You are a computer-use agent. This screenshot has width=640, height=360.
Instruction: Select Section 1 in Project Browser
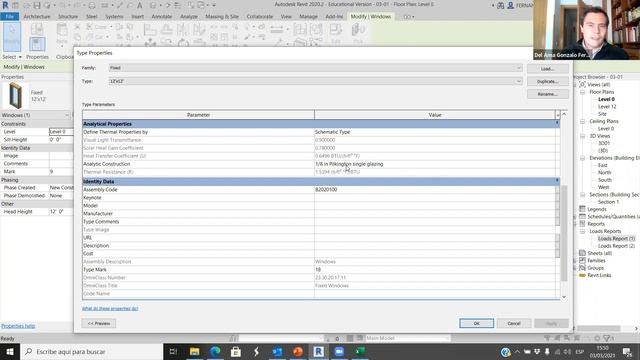click(608, 202)
